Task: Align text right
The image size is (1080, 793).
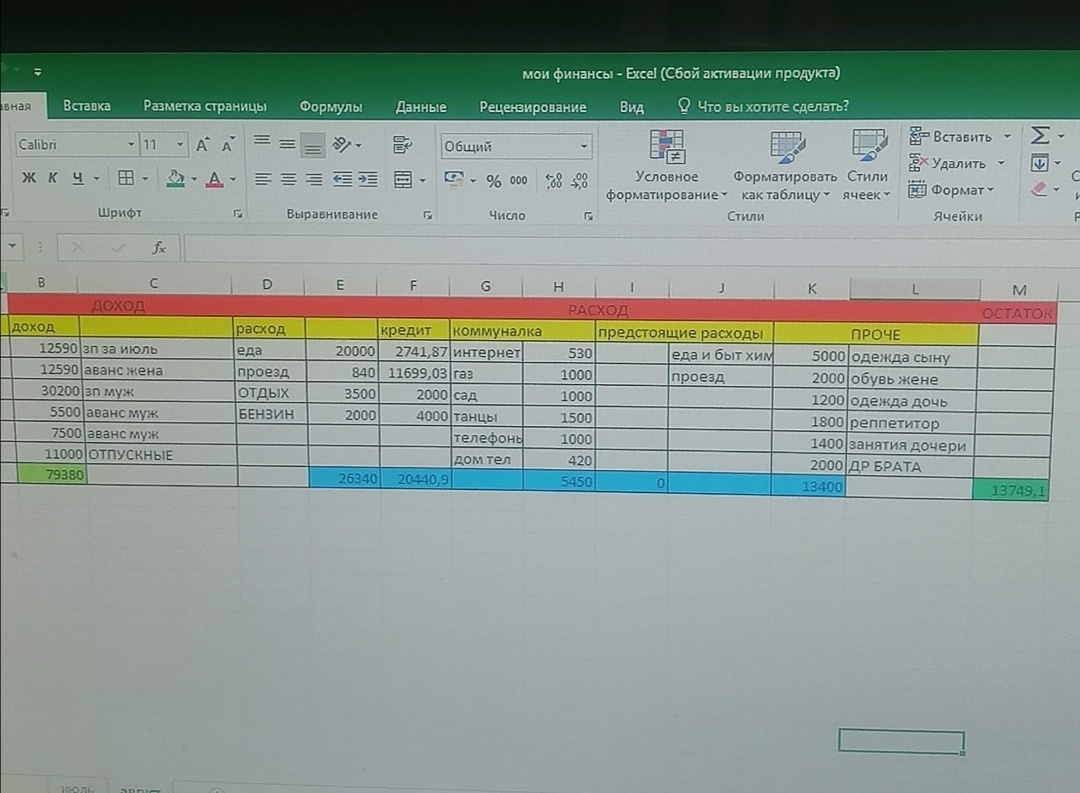Action: coord(314,180)
